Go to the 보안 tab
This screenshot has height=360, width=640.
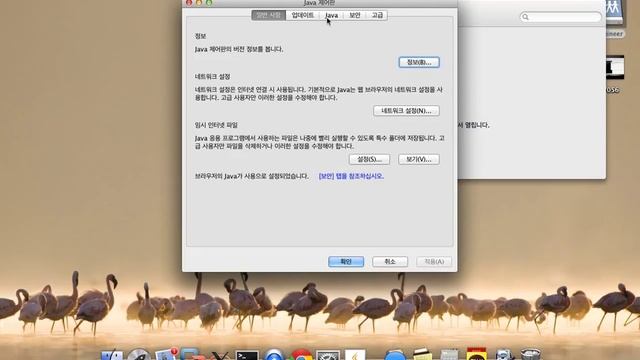tap(355, 16)
